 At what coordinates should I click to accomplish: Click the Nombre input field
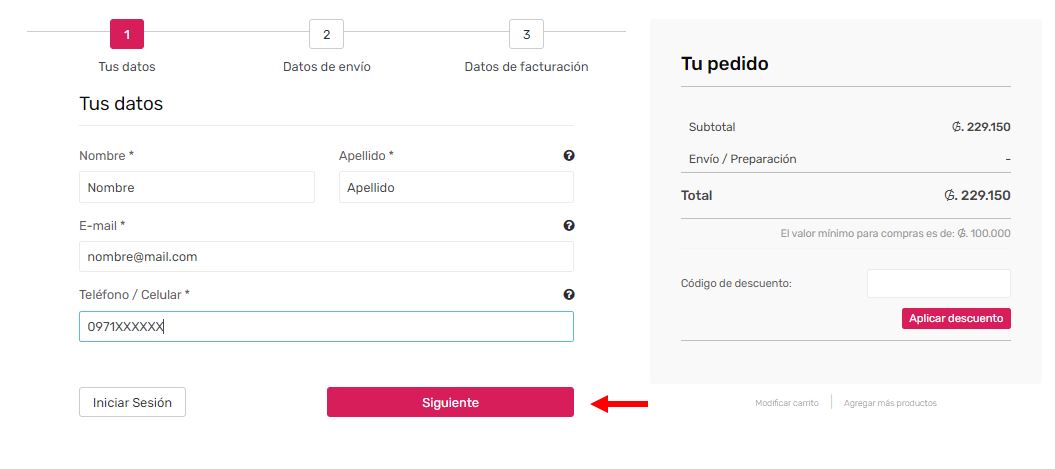196,187
